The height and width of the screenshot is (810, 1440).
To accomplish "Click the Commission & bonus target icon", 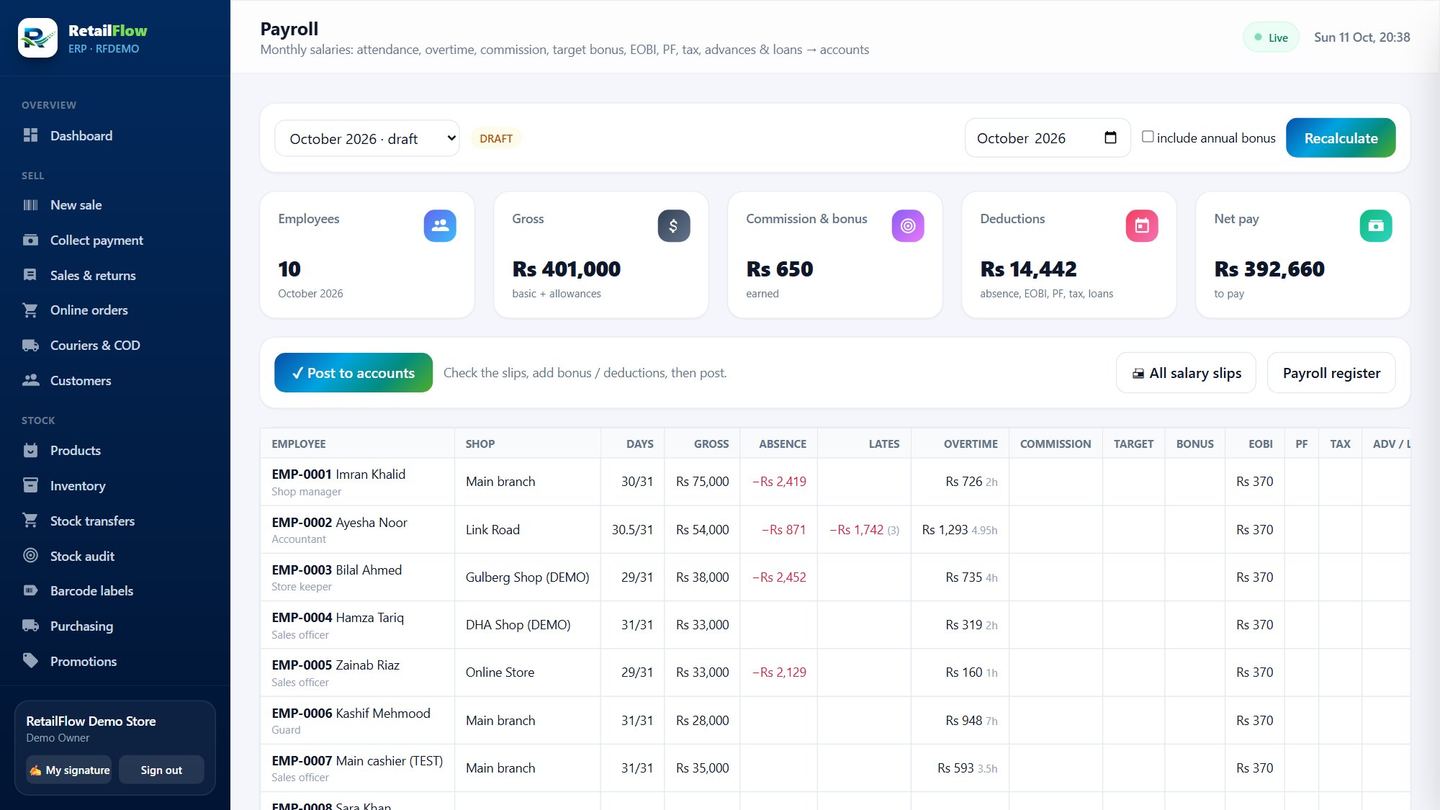I will coord(908,226).
